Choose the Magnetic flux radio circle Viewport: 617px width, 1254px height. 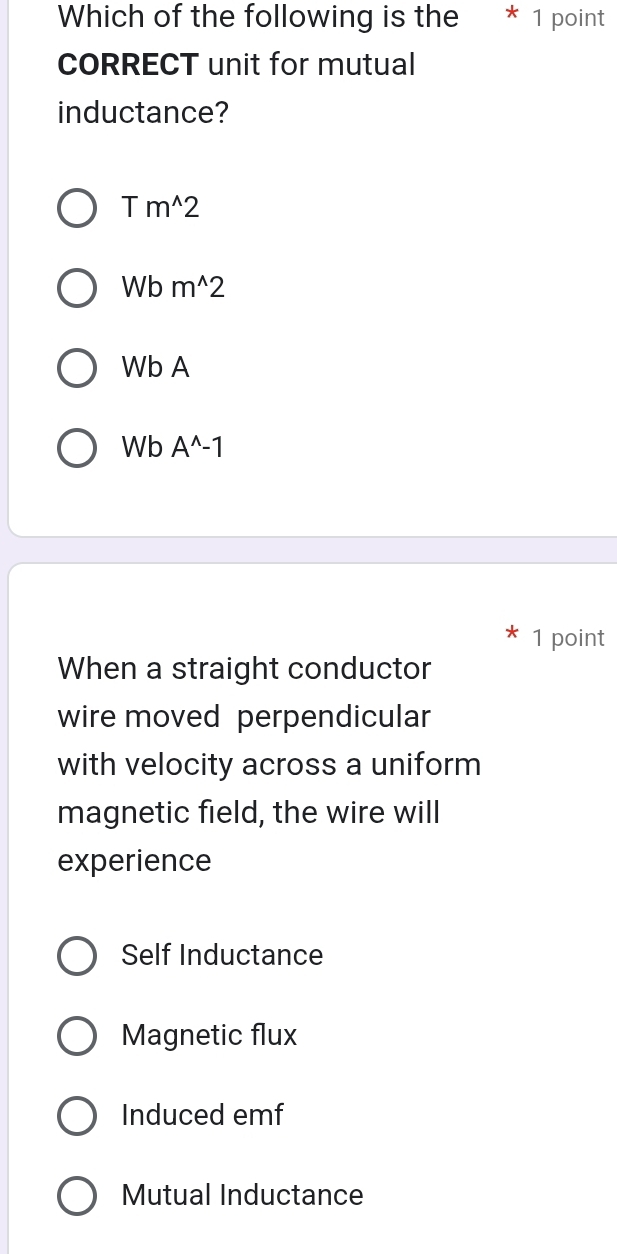pyautogui.click(x=77, y=1035)
